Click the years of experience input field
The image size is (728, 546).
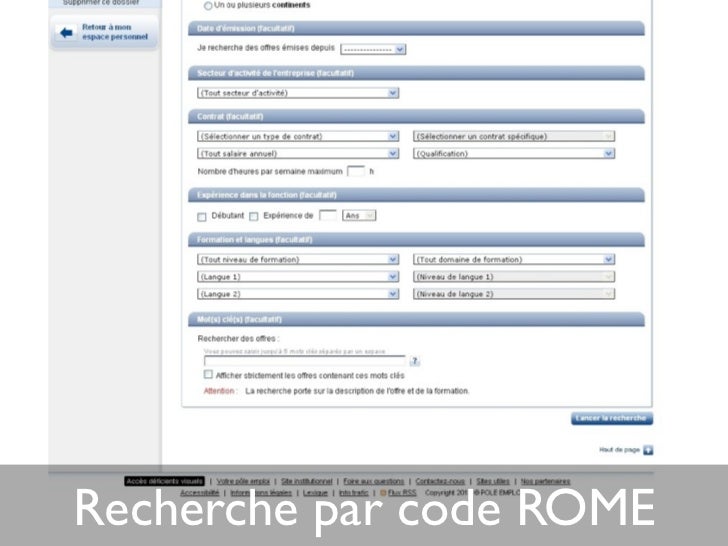(x=328, y=215)
